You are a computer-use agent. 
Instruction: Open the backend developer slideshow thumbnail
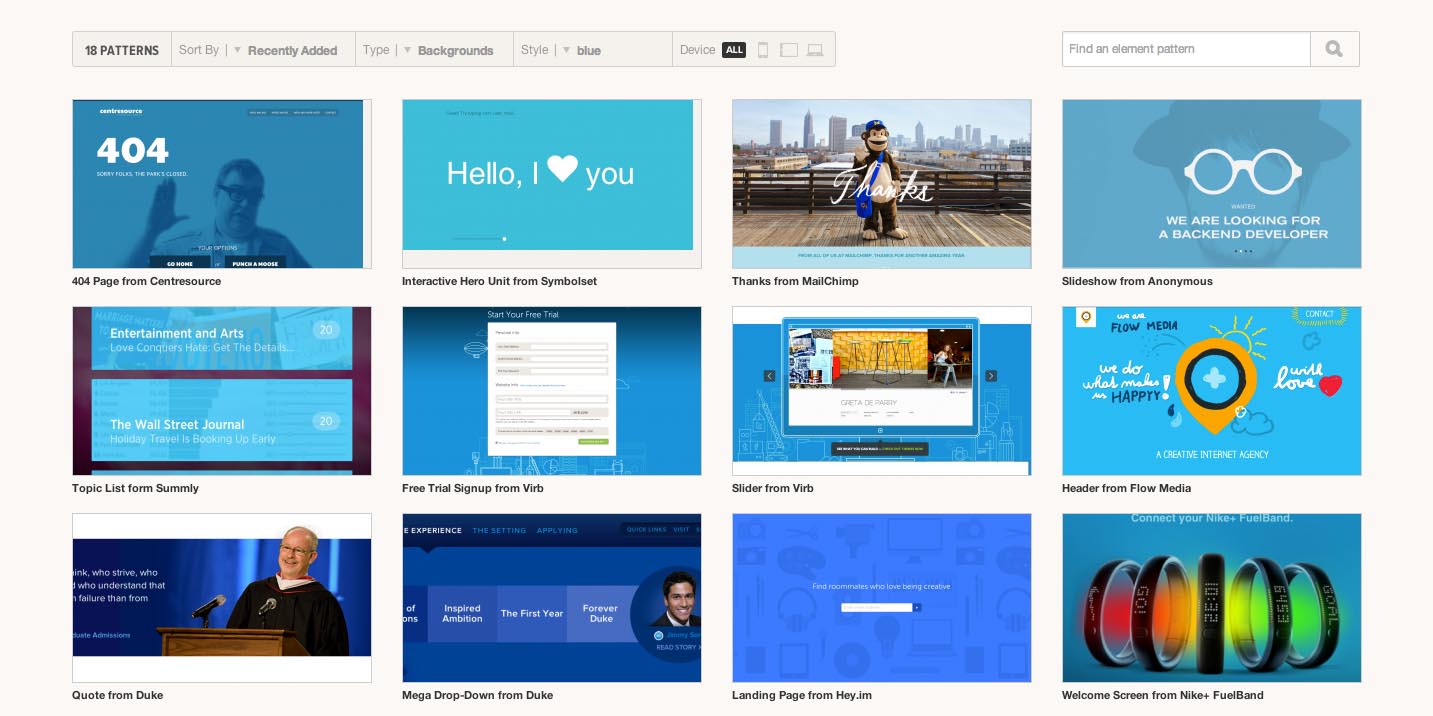click(x=1212, y=184)
